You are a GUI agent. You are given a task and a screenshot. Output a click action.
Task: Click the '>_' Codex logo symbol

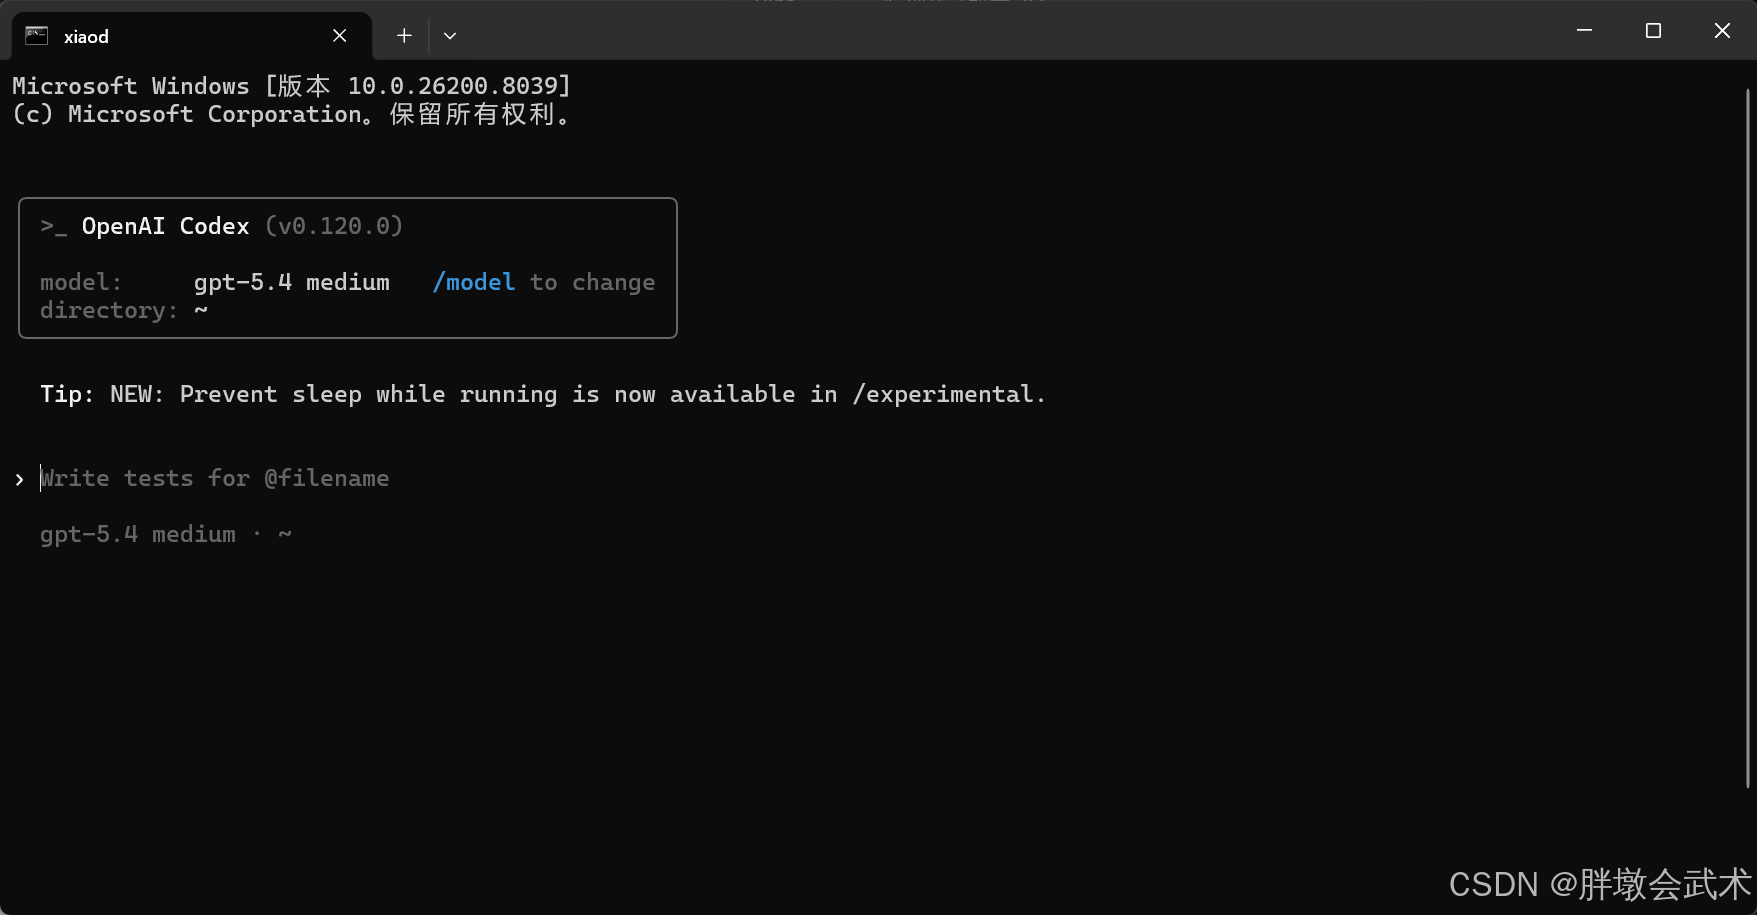[54, 227]
